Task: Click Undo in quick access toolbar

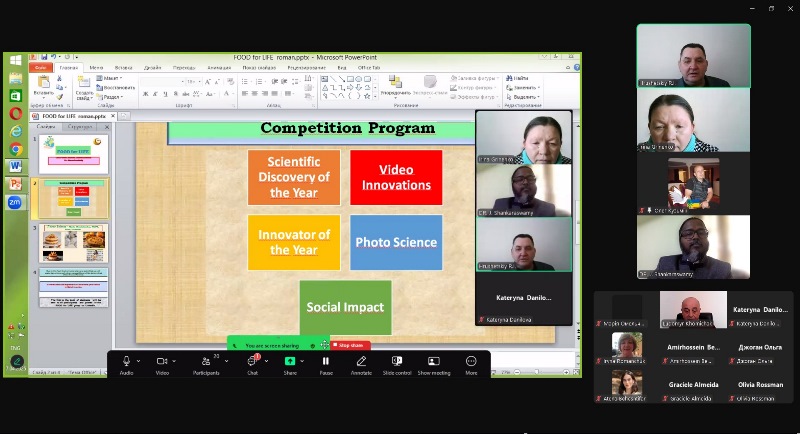Action: coord(53,57)
